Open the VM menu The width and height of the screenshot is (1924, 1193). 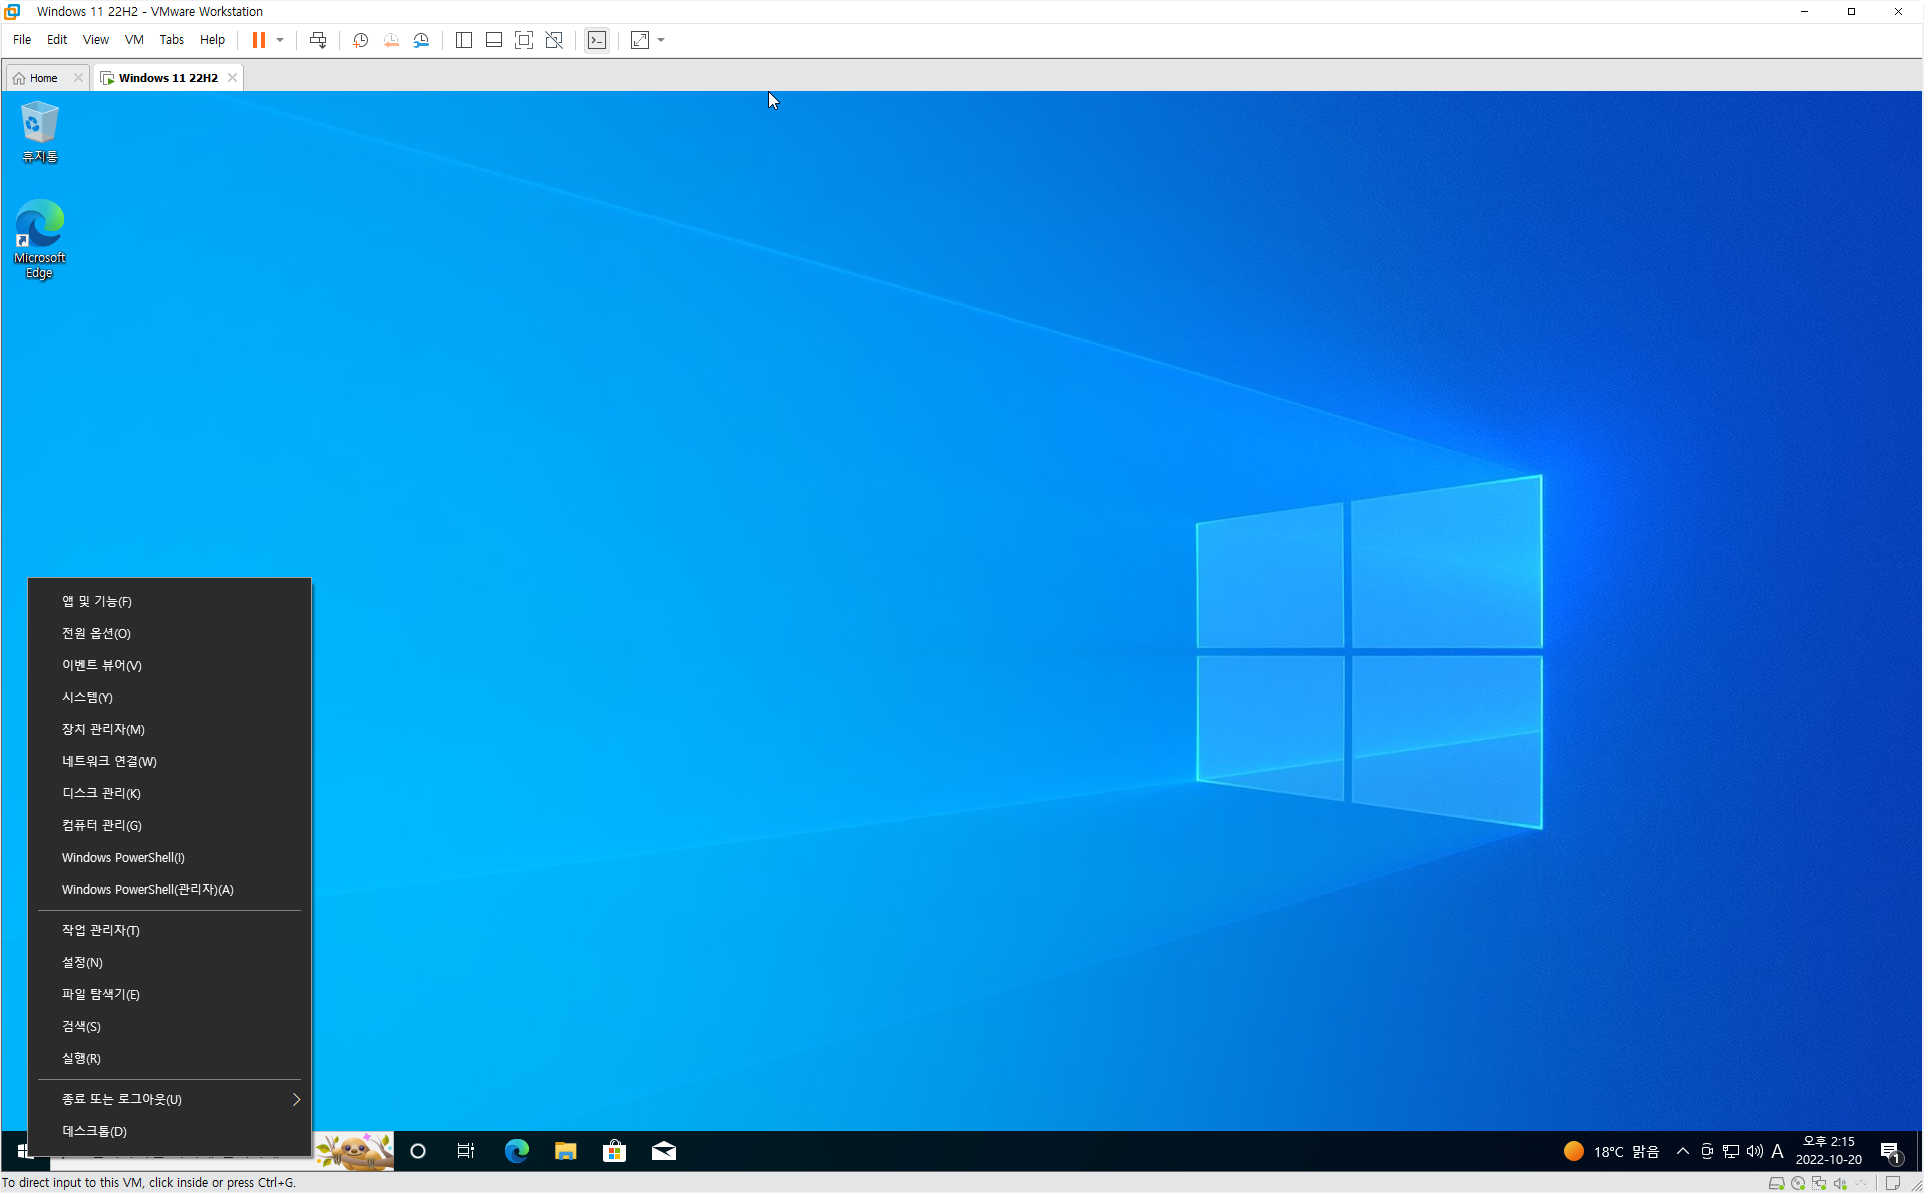[134, 40]
